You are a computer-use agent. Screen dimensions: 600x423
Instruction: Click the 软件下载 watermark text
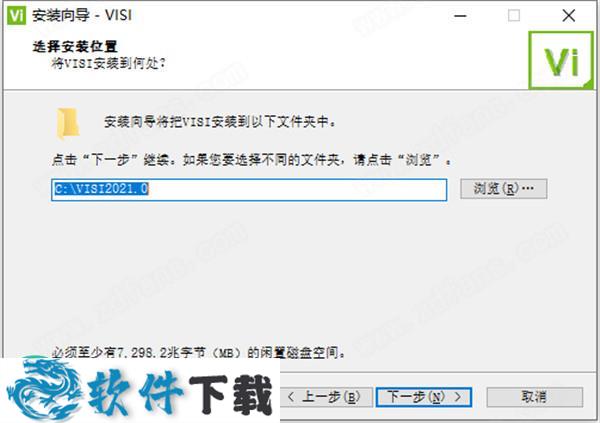[x=180, y=394]
